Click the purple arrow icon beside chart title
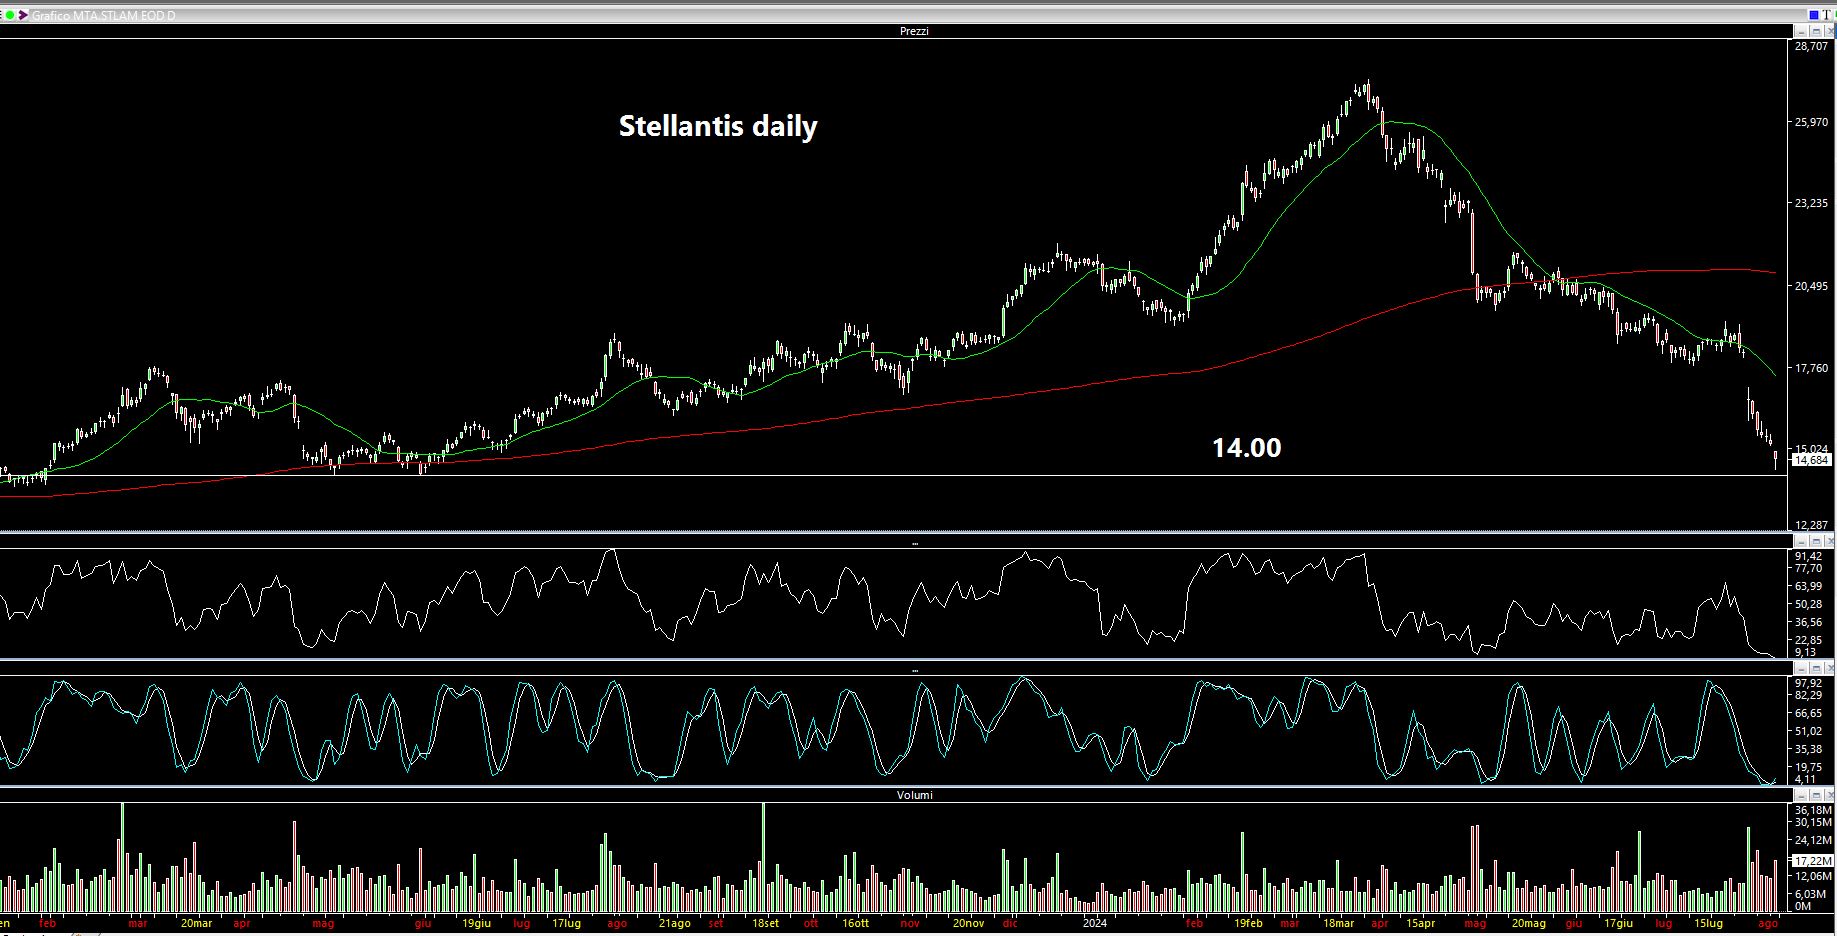This screenshot has height=936, width=1837. [x=23, y=15]
